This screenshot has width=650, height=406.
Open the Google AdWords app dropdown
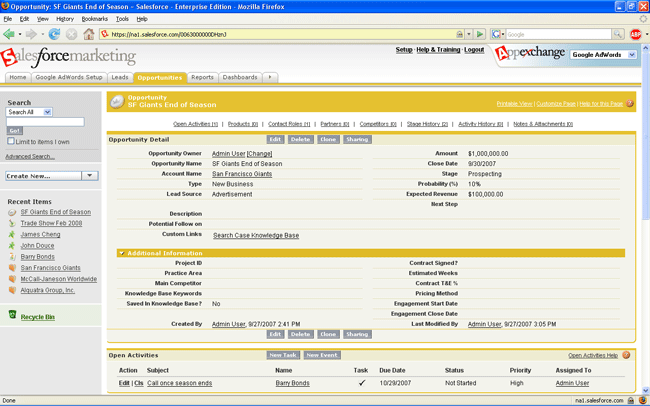pyautogui.click(x=603, y=55)
